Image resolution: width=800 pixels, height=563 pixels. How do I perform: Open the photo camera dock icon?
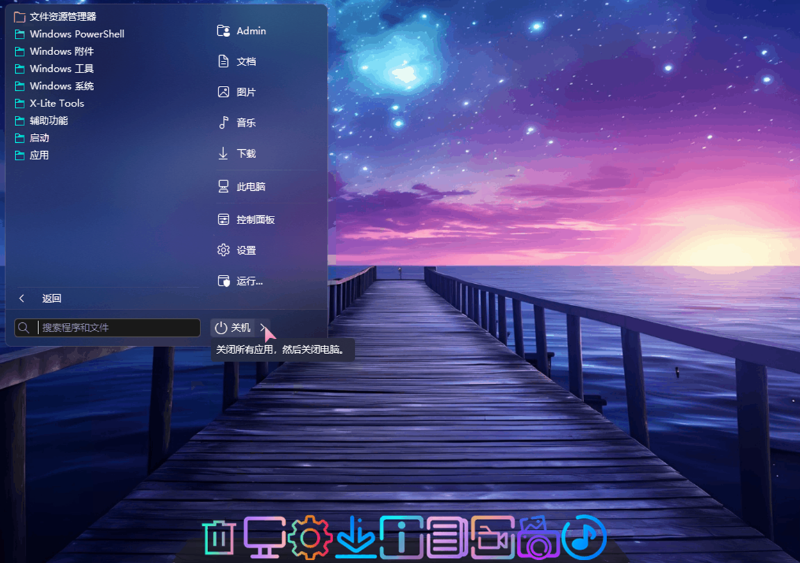pyautogui.click(x=538, y=538)
